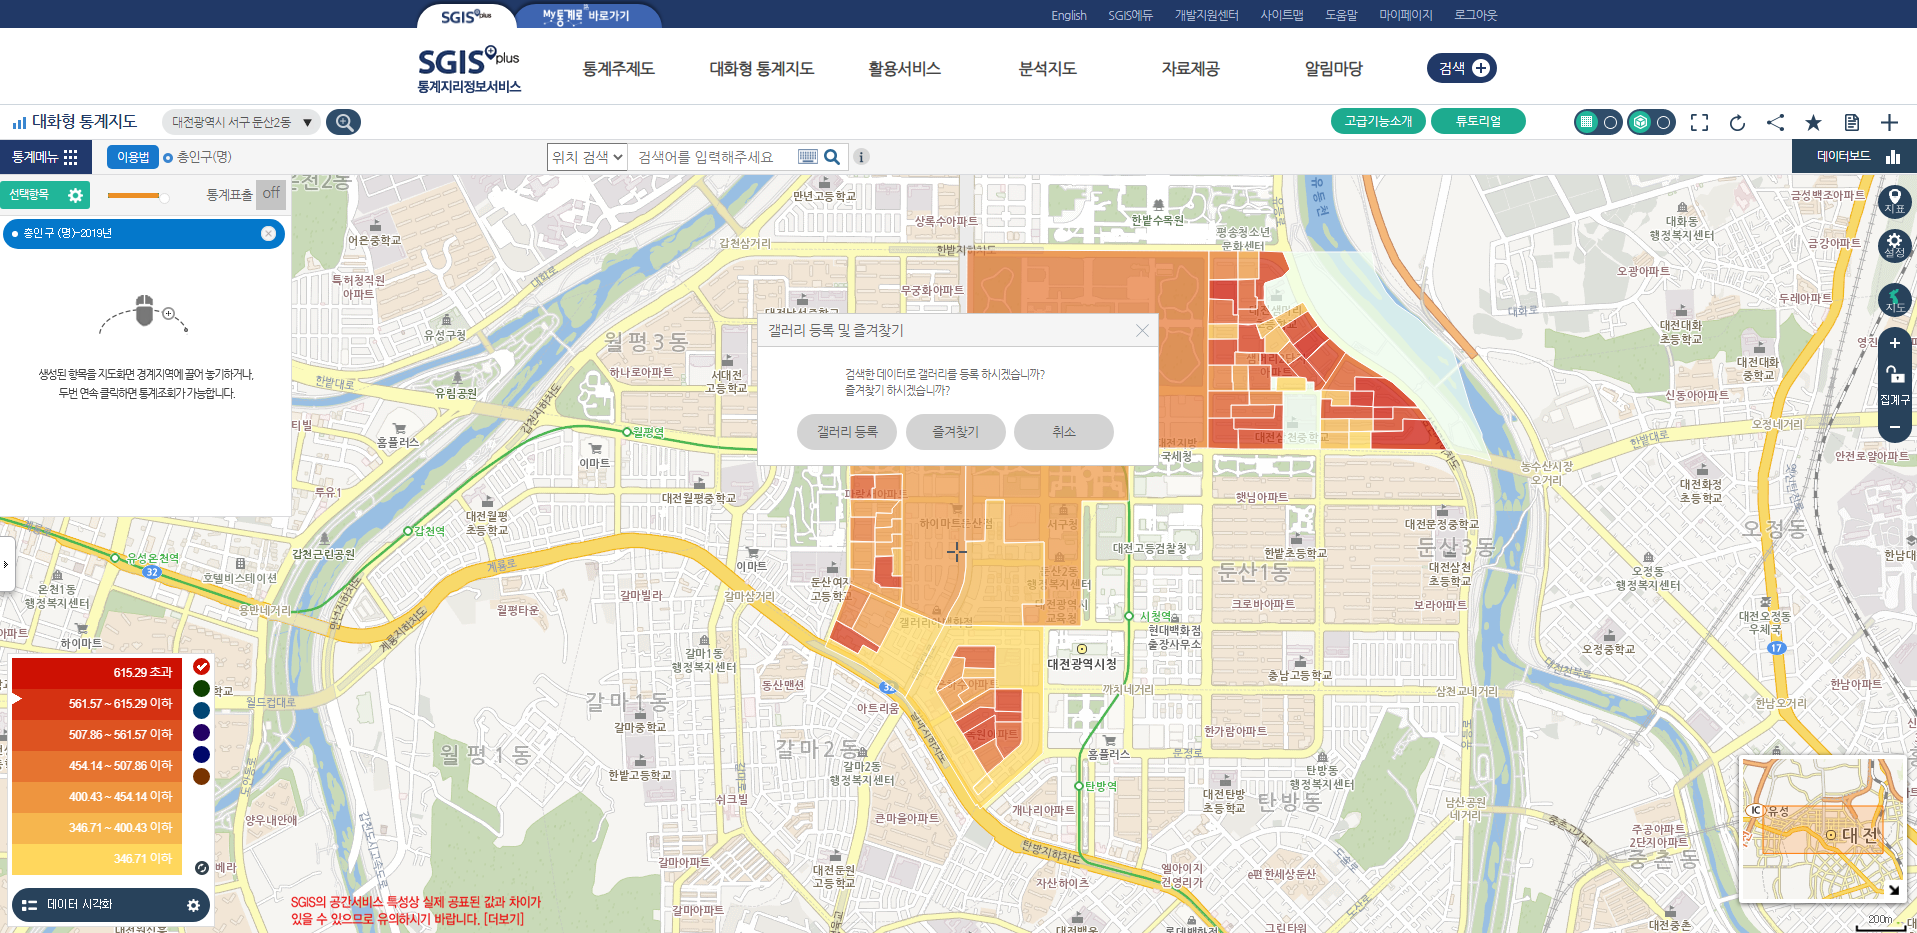This screenshot has width=1917, height=933.
Task: Click the magnifier button beside region selector
Action: 344,122
